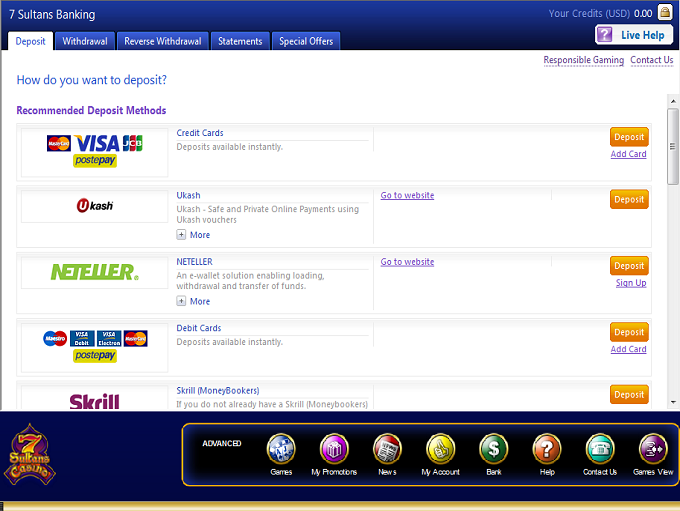Viewport: 680px width, 511px height.
Task: Click the vertical scrollbar thumb
Action: [673, 147]
